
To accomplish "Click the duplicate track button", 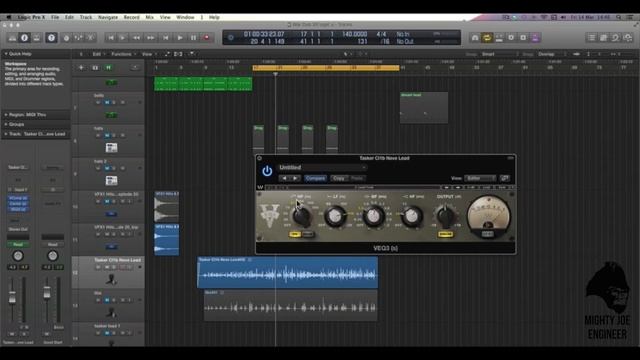I will 95,67.
